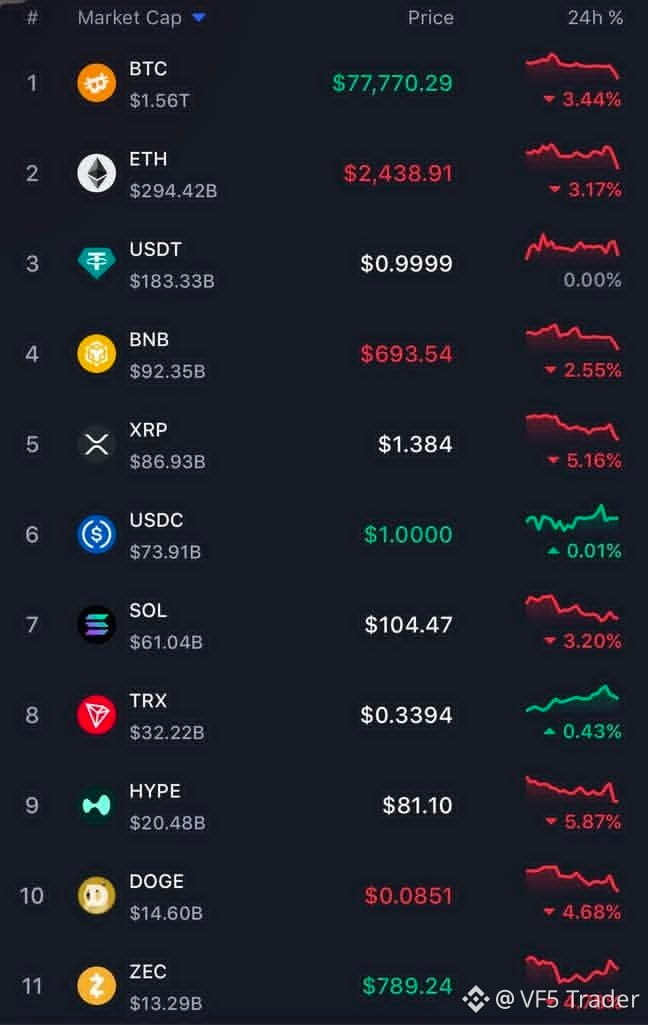Sort by the # rank column header

click(31, 18)
